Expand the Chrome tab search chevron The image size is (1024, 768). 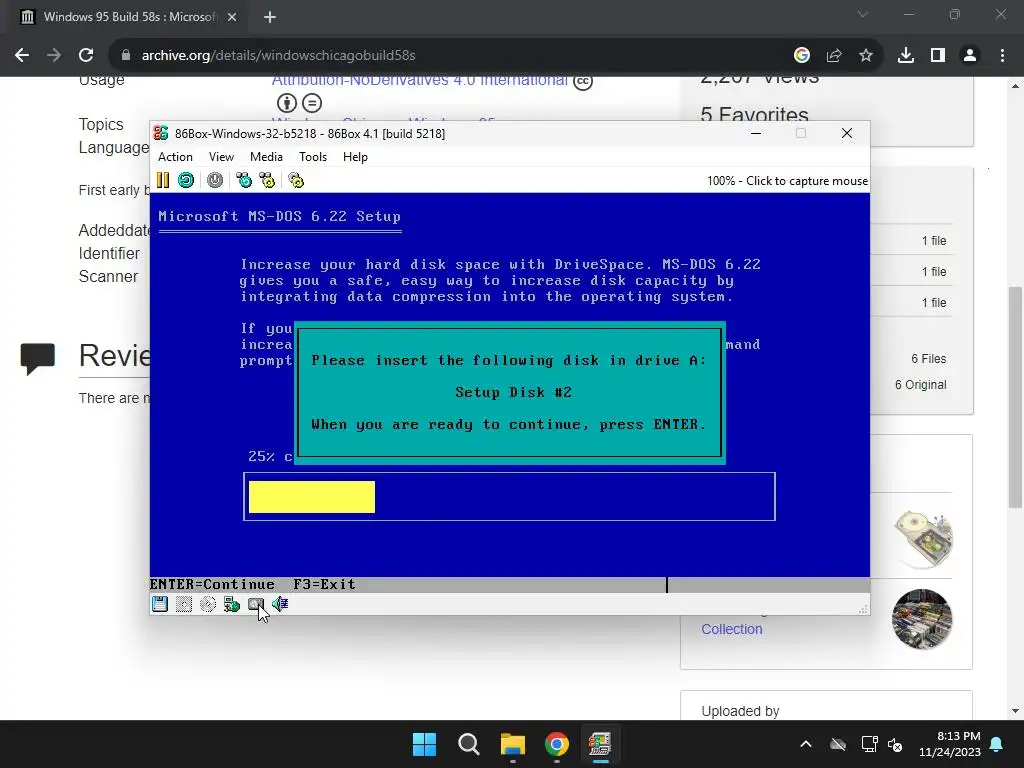coord(863,14)
